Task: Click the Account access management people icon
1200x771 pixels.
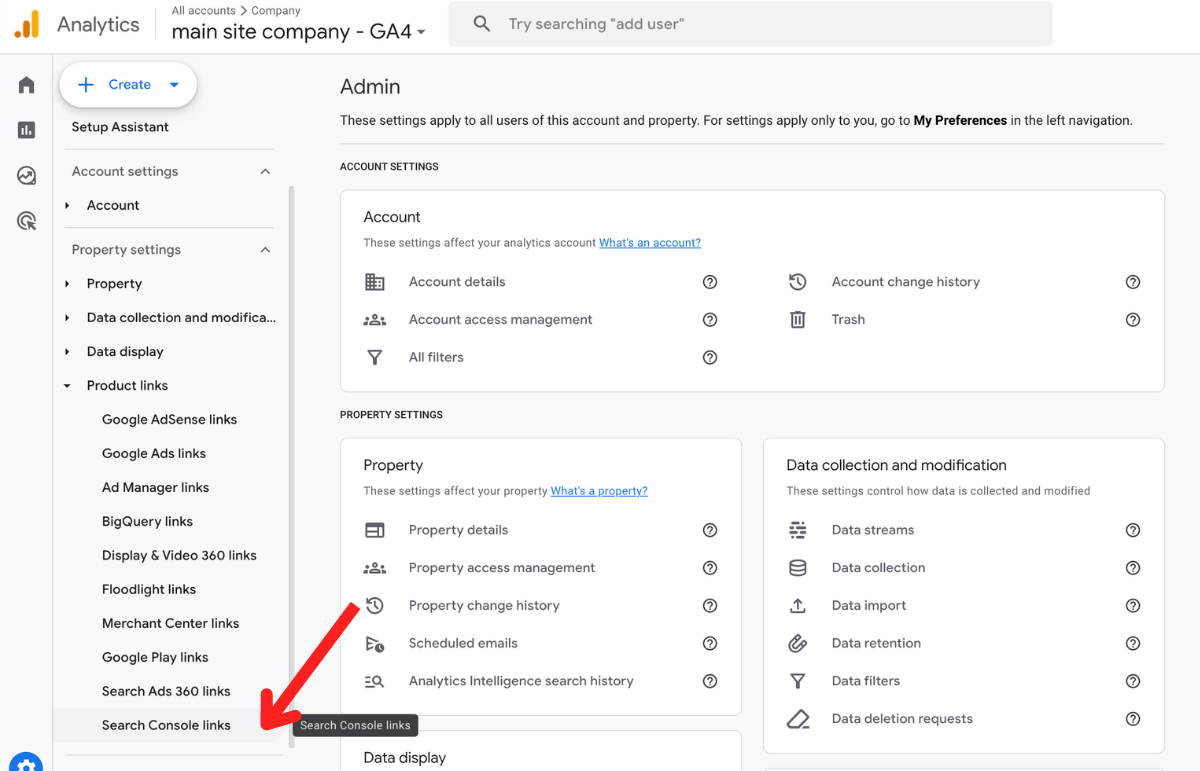Action: 375,320
